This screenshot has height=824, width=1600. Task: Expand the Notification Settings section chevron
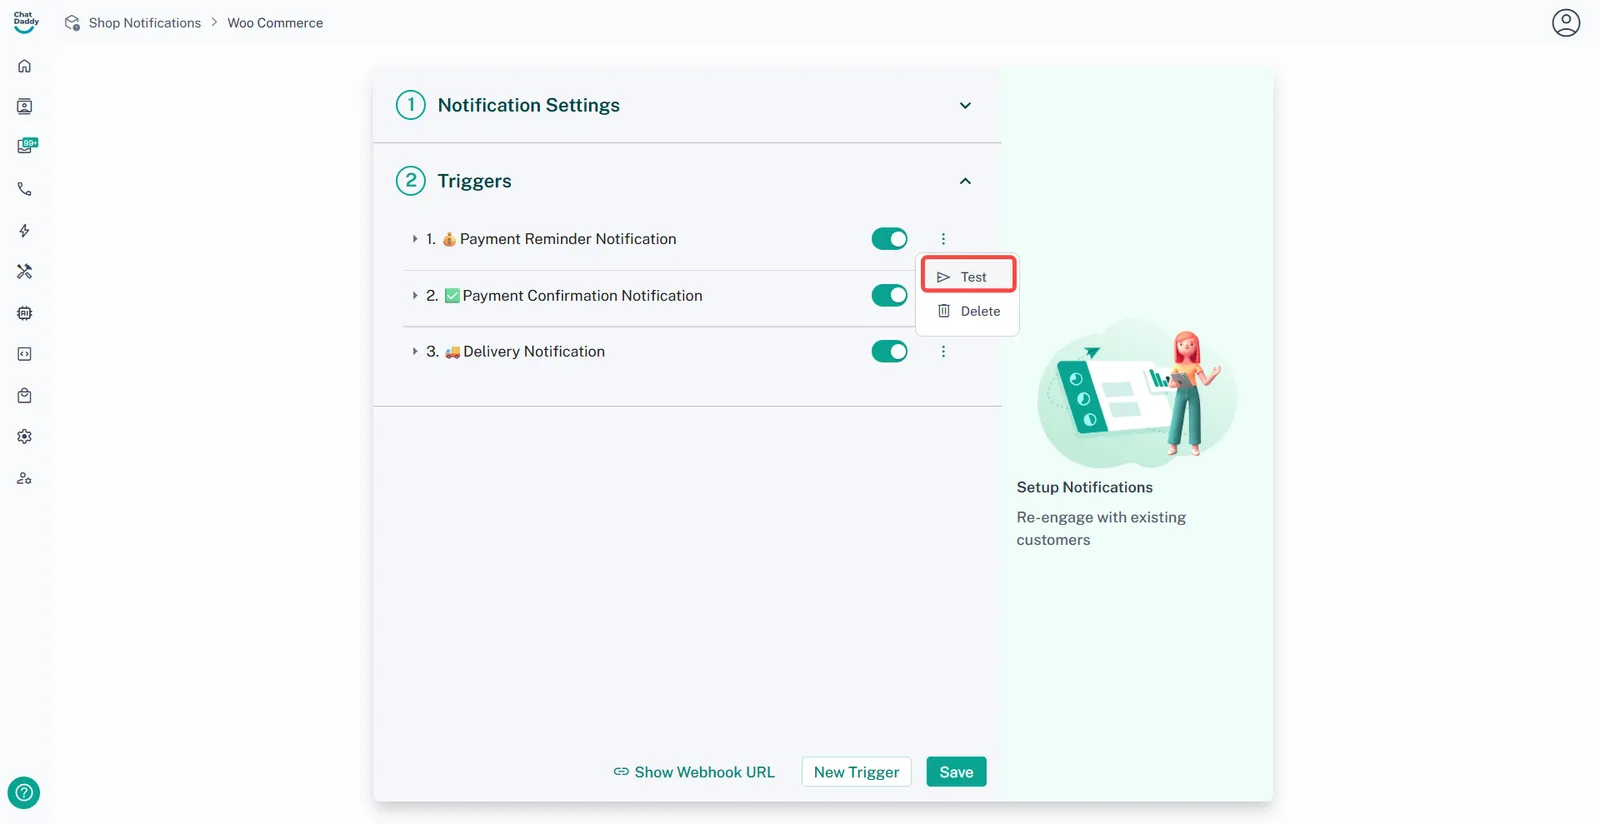965,106
